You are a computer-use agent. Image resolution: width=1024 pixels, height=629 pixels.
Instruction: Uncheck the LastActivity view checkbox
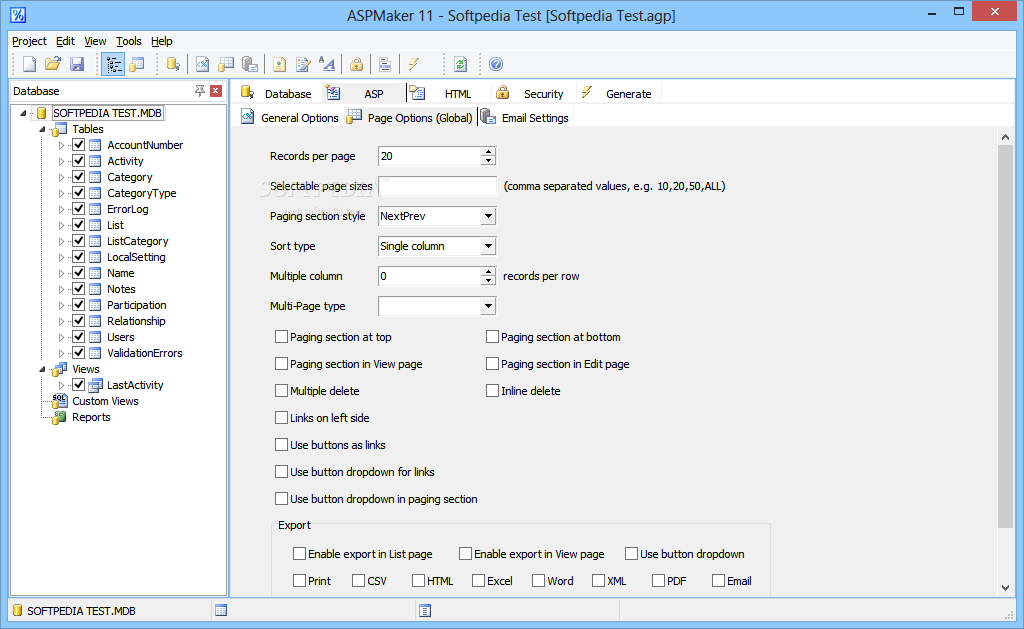pyautogui.click(x=78, y=385)
